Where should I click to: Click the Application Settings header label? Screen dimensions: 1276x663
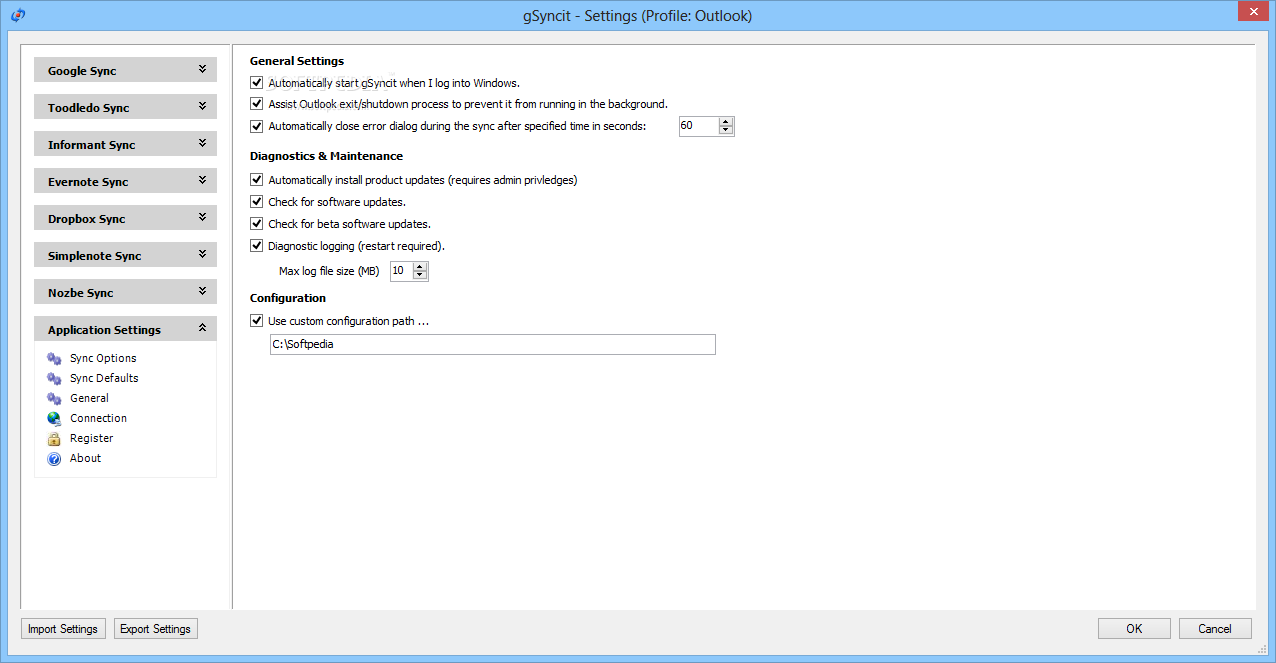[104, 330]
